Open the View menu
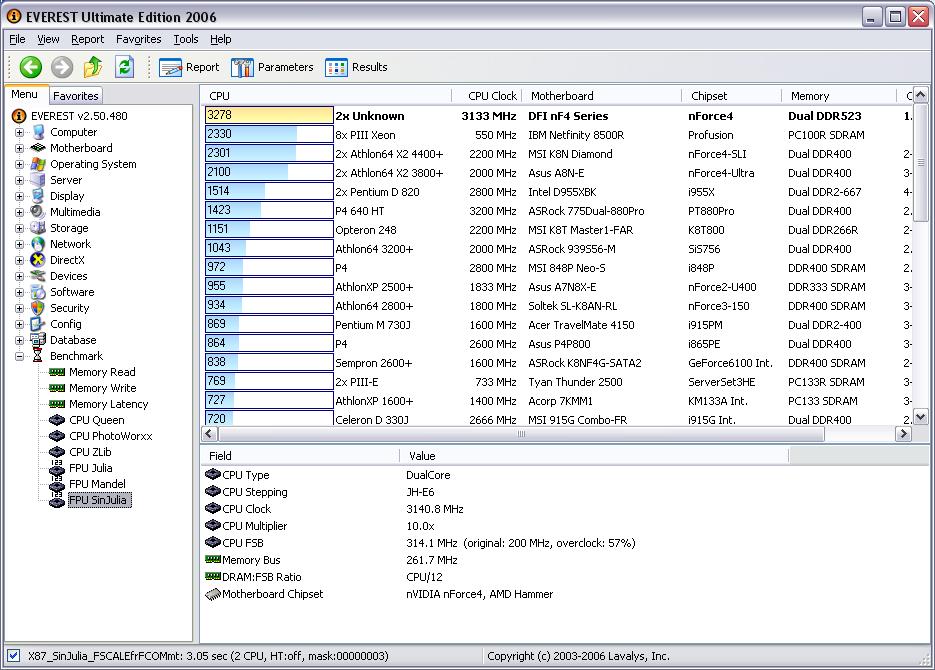Viewport: 935px width, 670px height. (x=48, y=39)
